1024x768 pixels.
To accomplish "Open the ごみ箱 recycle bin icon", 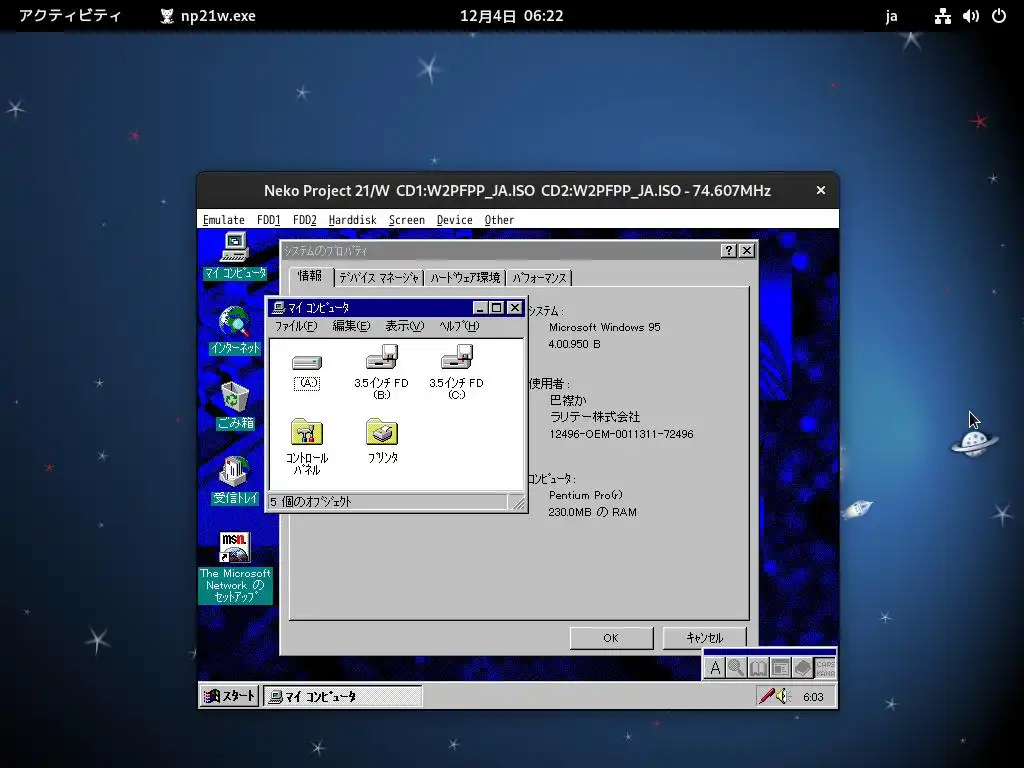I will click(x=234, y=406).
